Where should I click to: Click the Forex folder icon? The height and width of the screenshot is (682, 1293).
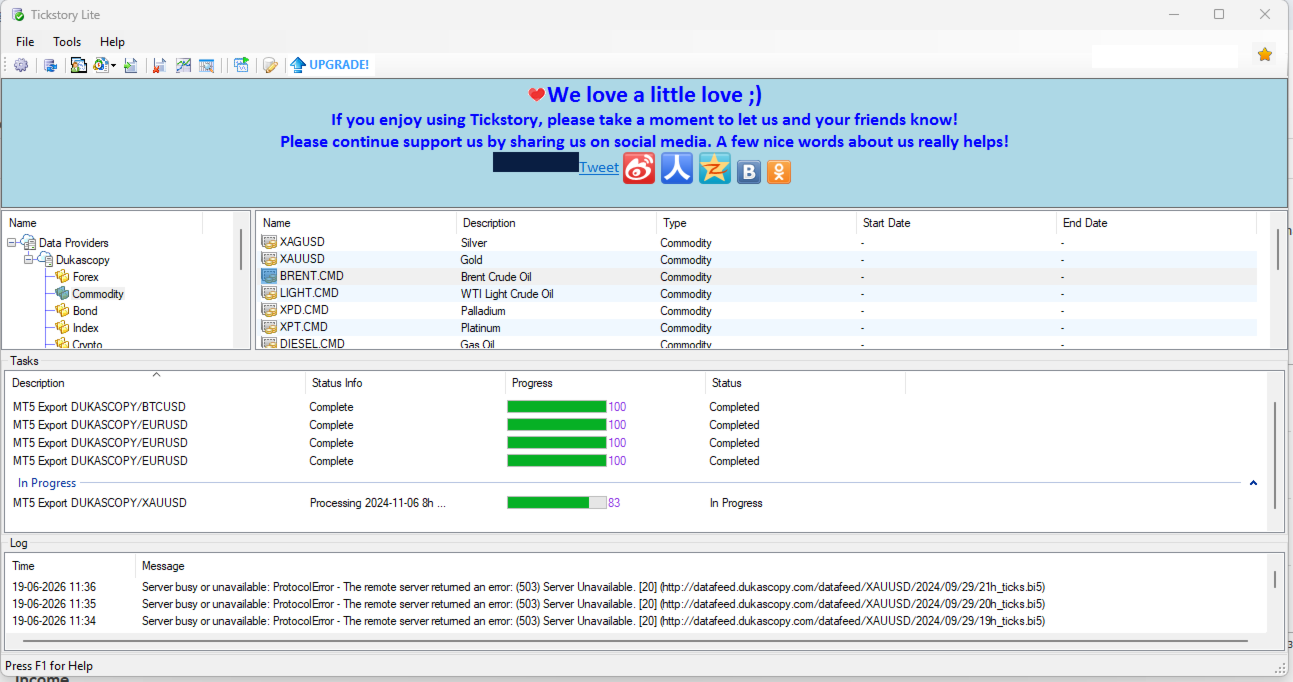[62, 277]
